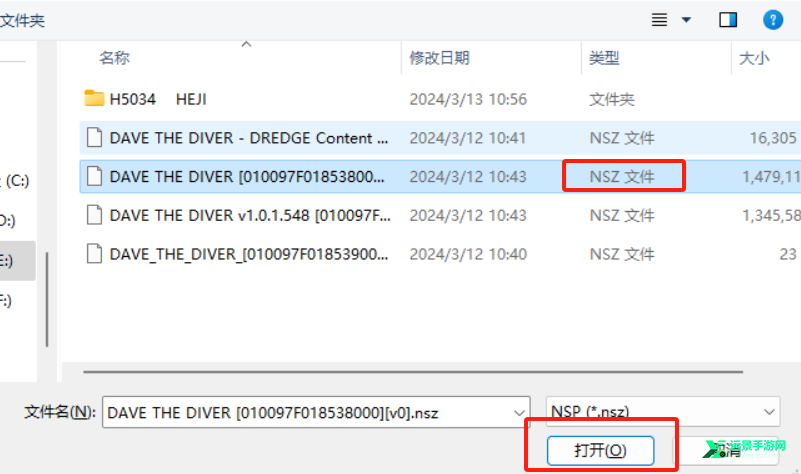
Task: Click the sidebar vertical scrollbar
Action: (47, 299)
